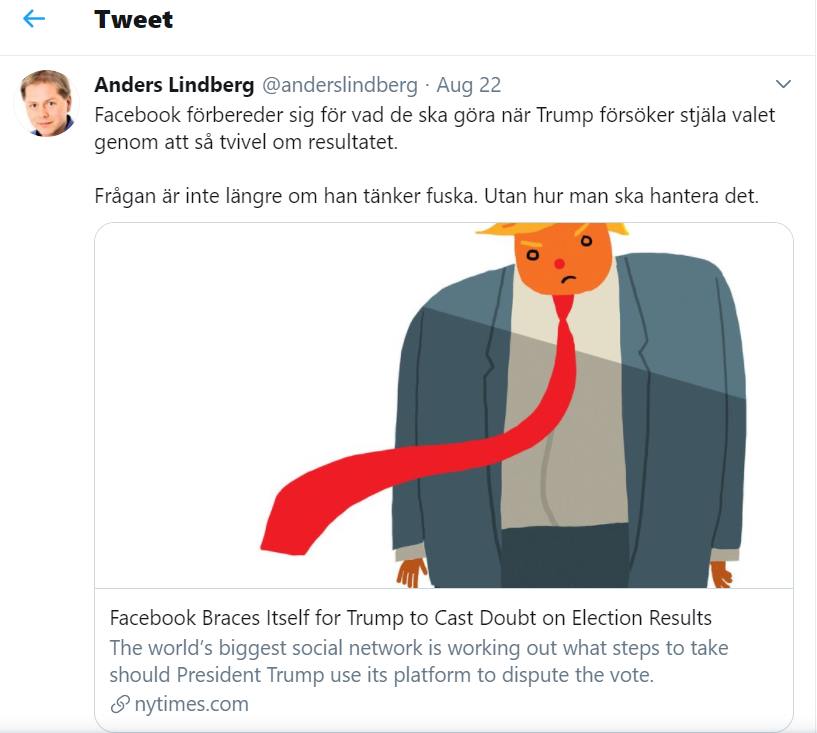
Task: Open the nytimes.com domain link
Action: (191, 704)
